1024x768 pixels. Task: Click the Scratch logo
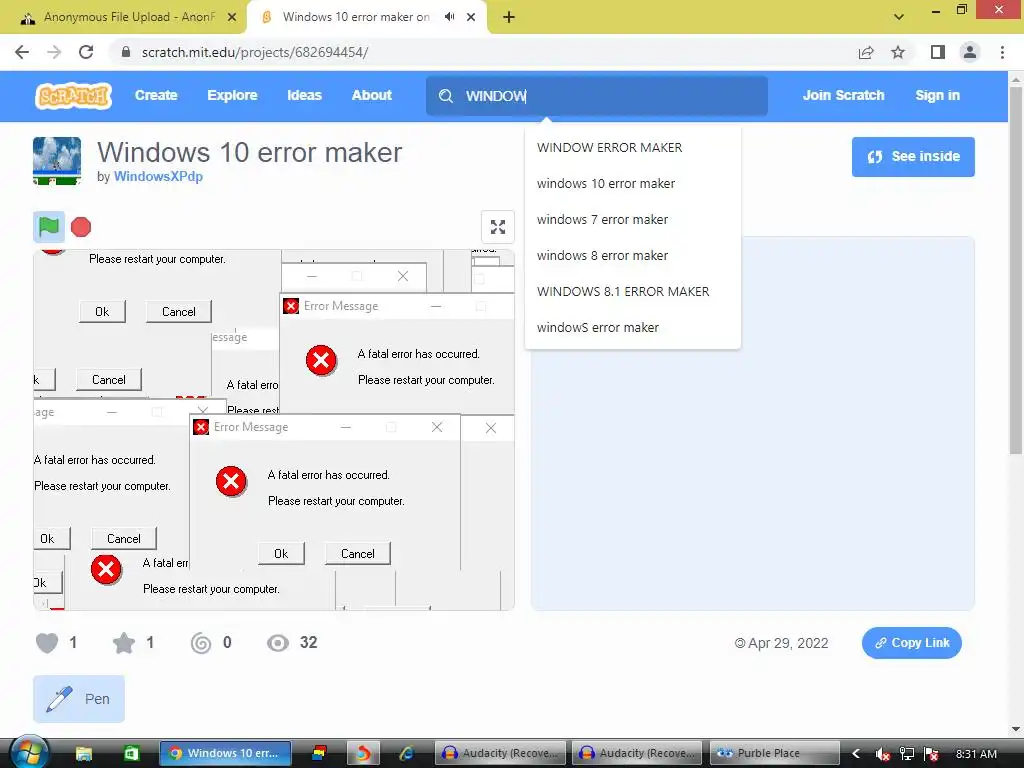[73, 96]
